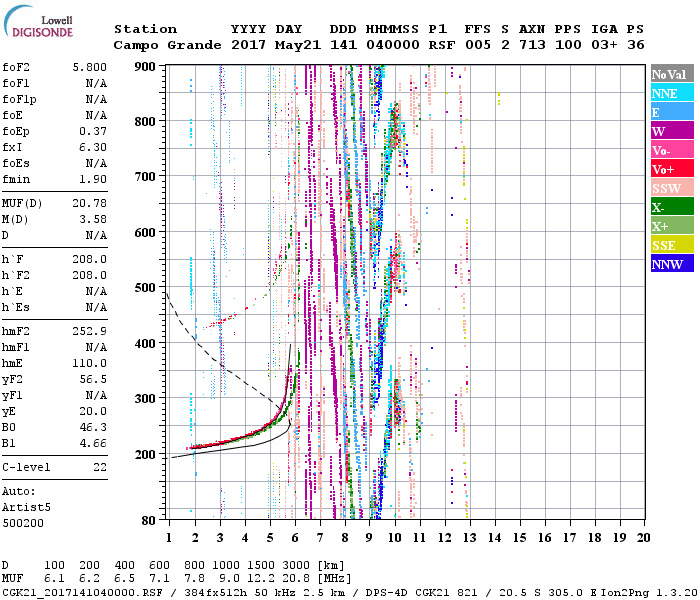The width and height of the screenshot is (700, 600).
Task: Click the fxI value 6.30
Action: (93, 148)
